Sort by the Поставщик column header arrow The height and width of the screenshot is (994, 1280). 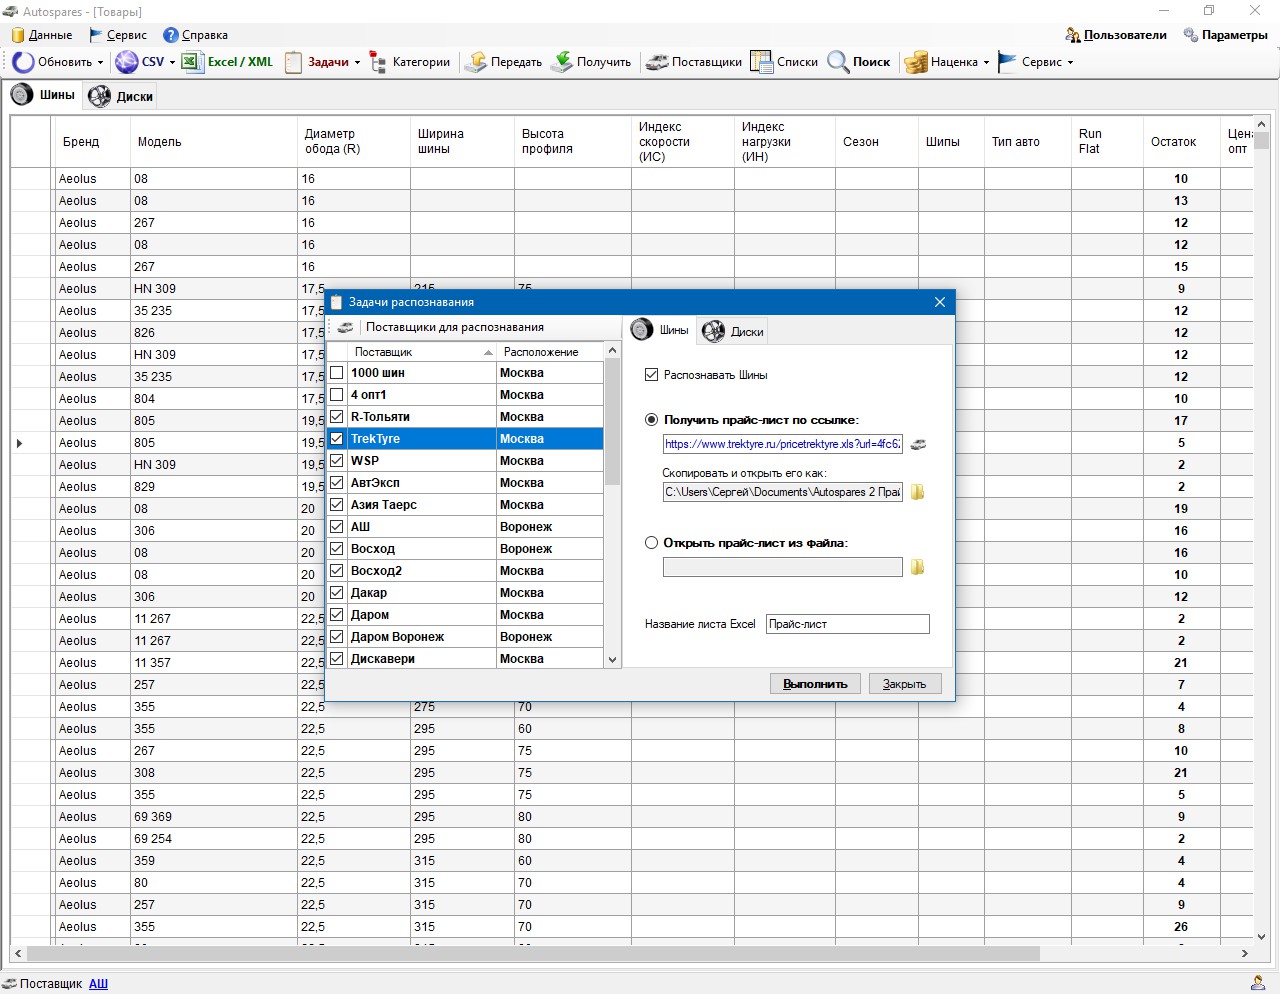(x=488, y=352)
